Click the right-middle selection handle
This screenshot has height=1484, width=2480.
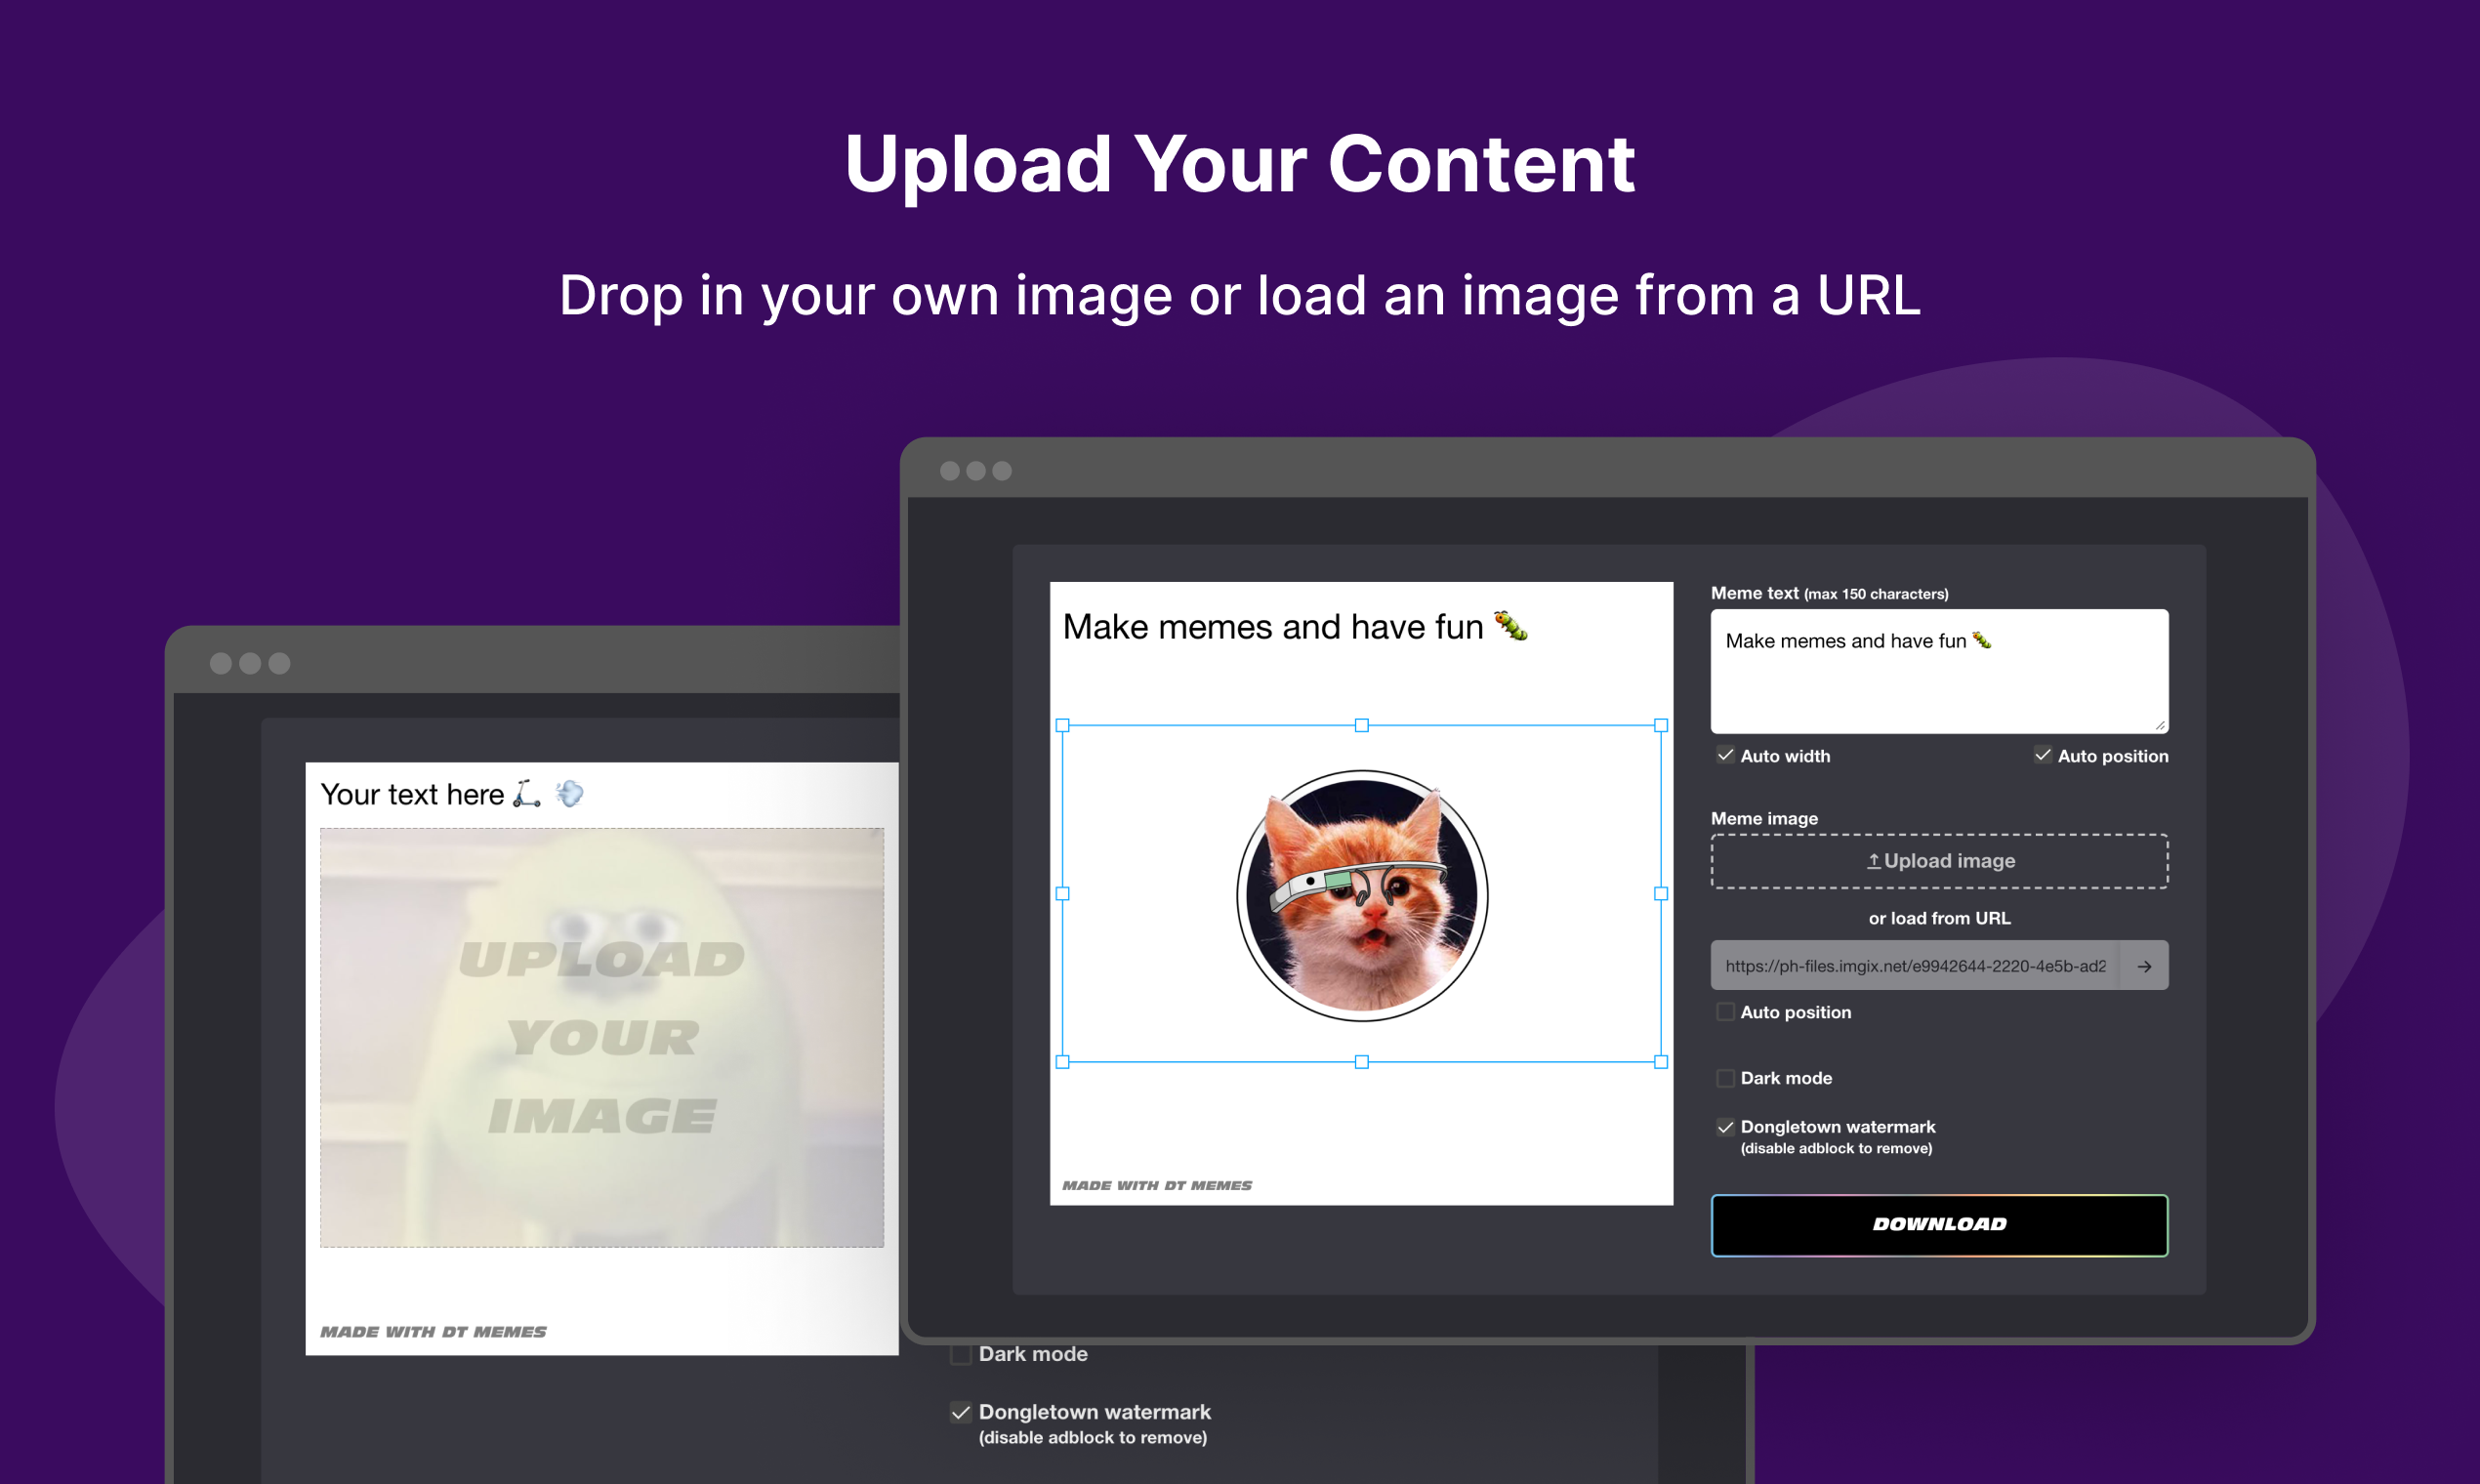click(1661, 894)
